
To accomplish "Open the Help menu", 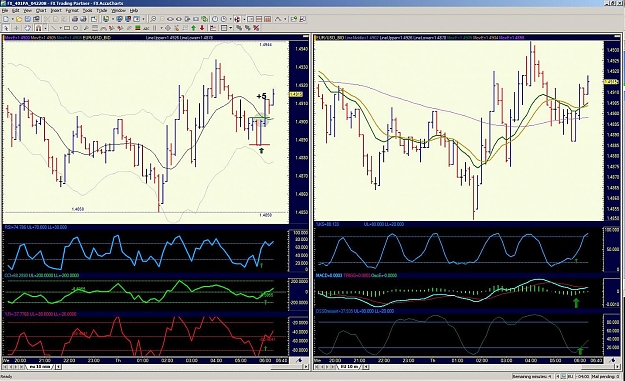I will 134,10.
